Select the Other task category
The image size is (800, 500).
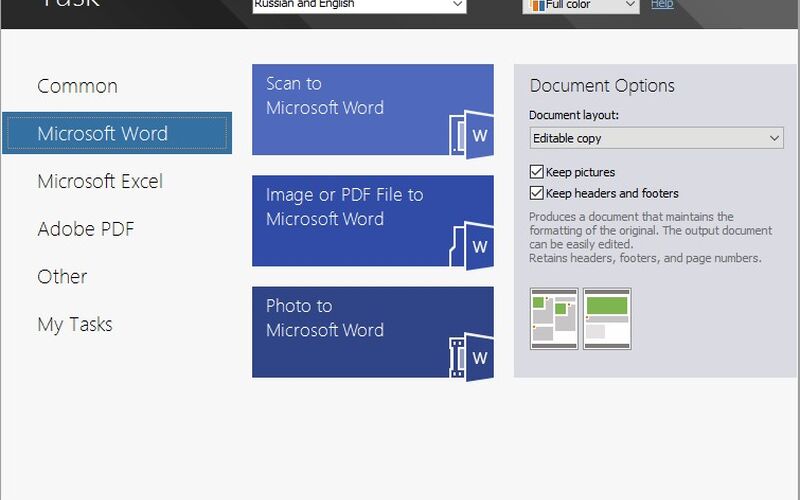click(x=62, y=277)
